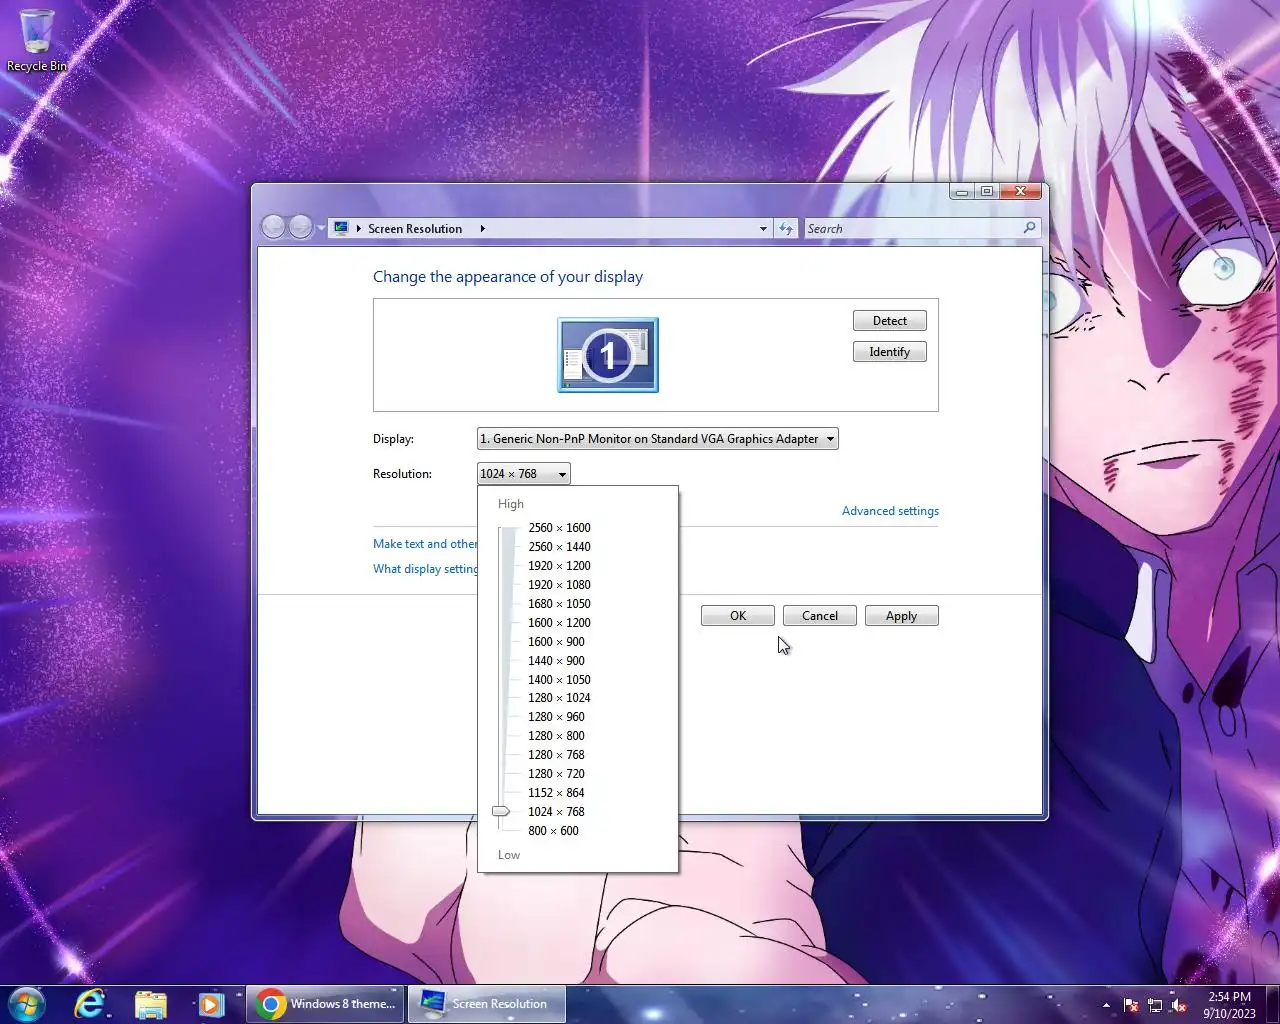Click the Detect button
Viewport: 1280px width, 1024px height.
(x=890, y=321)
